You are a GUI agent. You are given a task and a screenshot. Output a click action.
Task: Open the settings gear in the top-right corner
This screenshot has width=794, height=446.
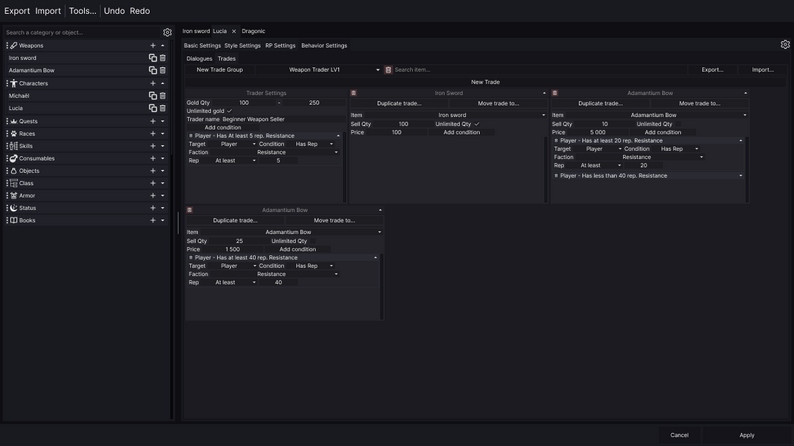tap(785, 45)
